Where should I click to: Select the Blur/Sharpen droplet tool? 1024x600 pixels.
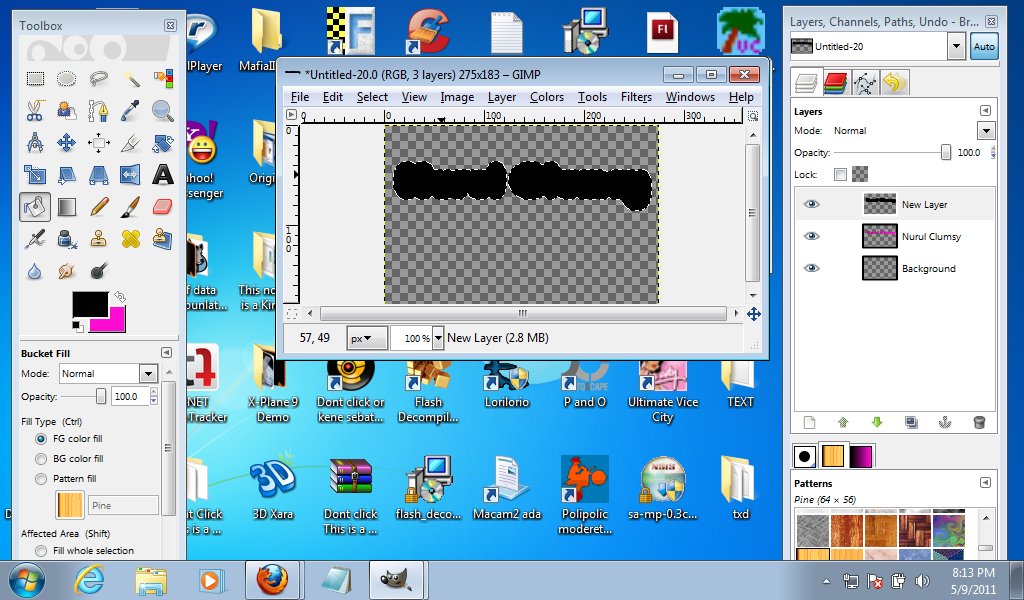(x=35, y=270)
